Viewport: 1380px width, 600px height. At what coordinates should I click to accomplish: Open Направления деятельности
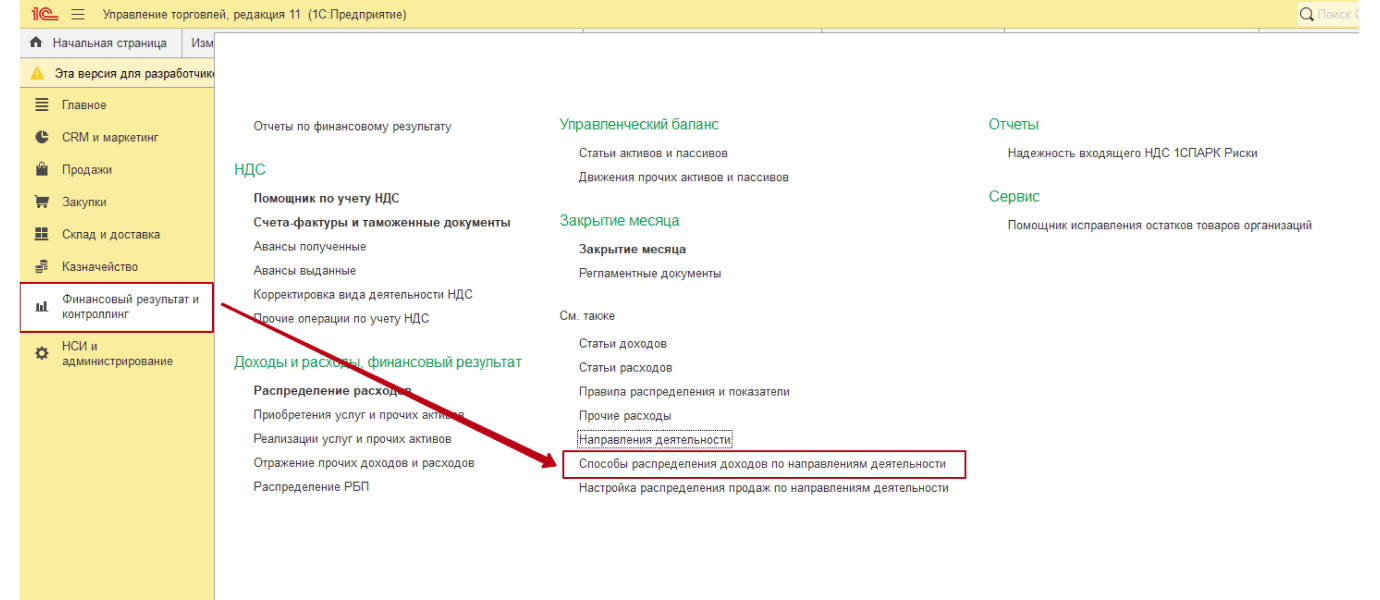655,439
